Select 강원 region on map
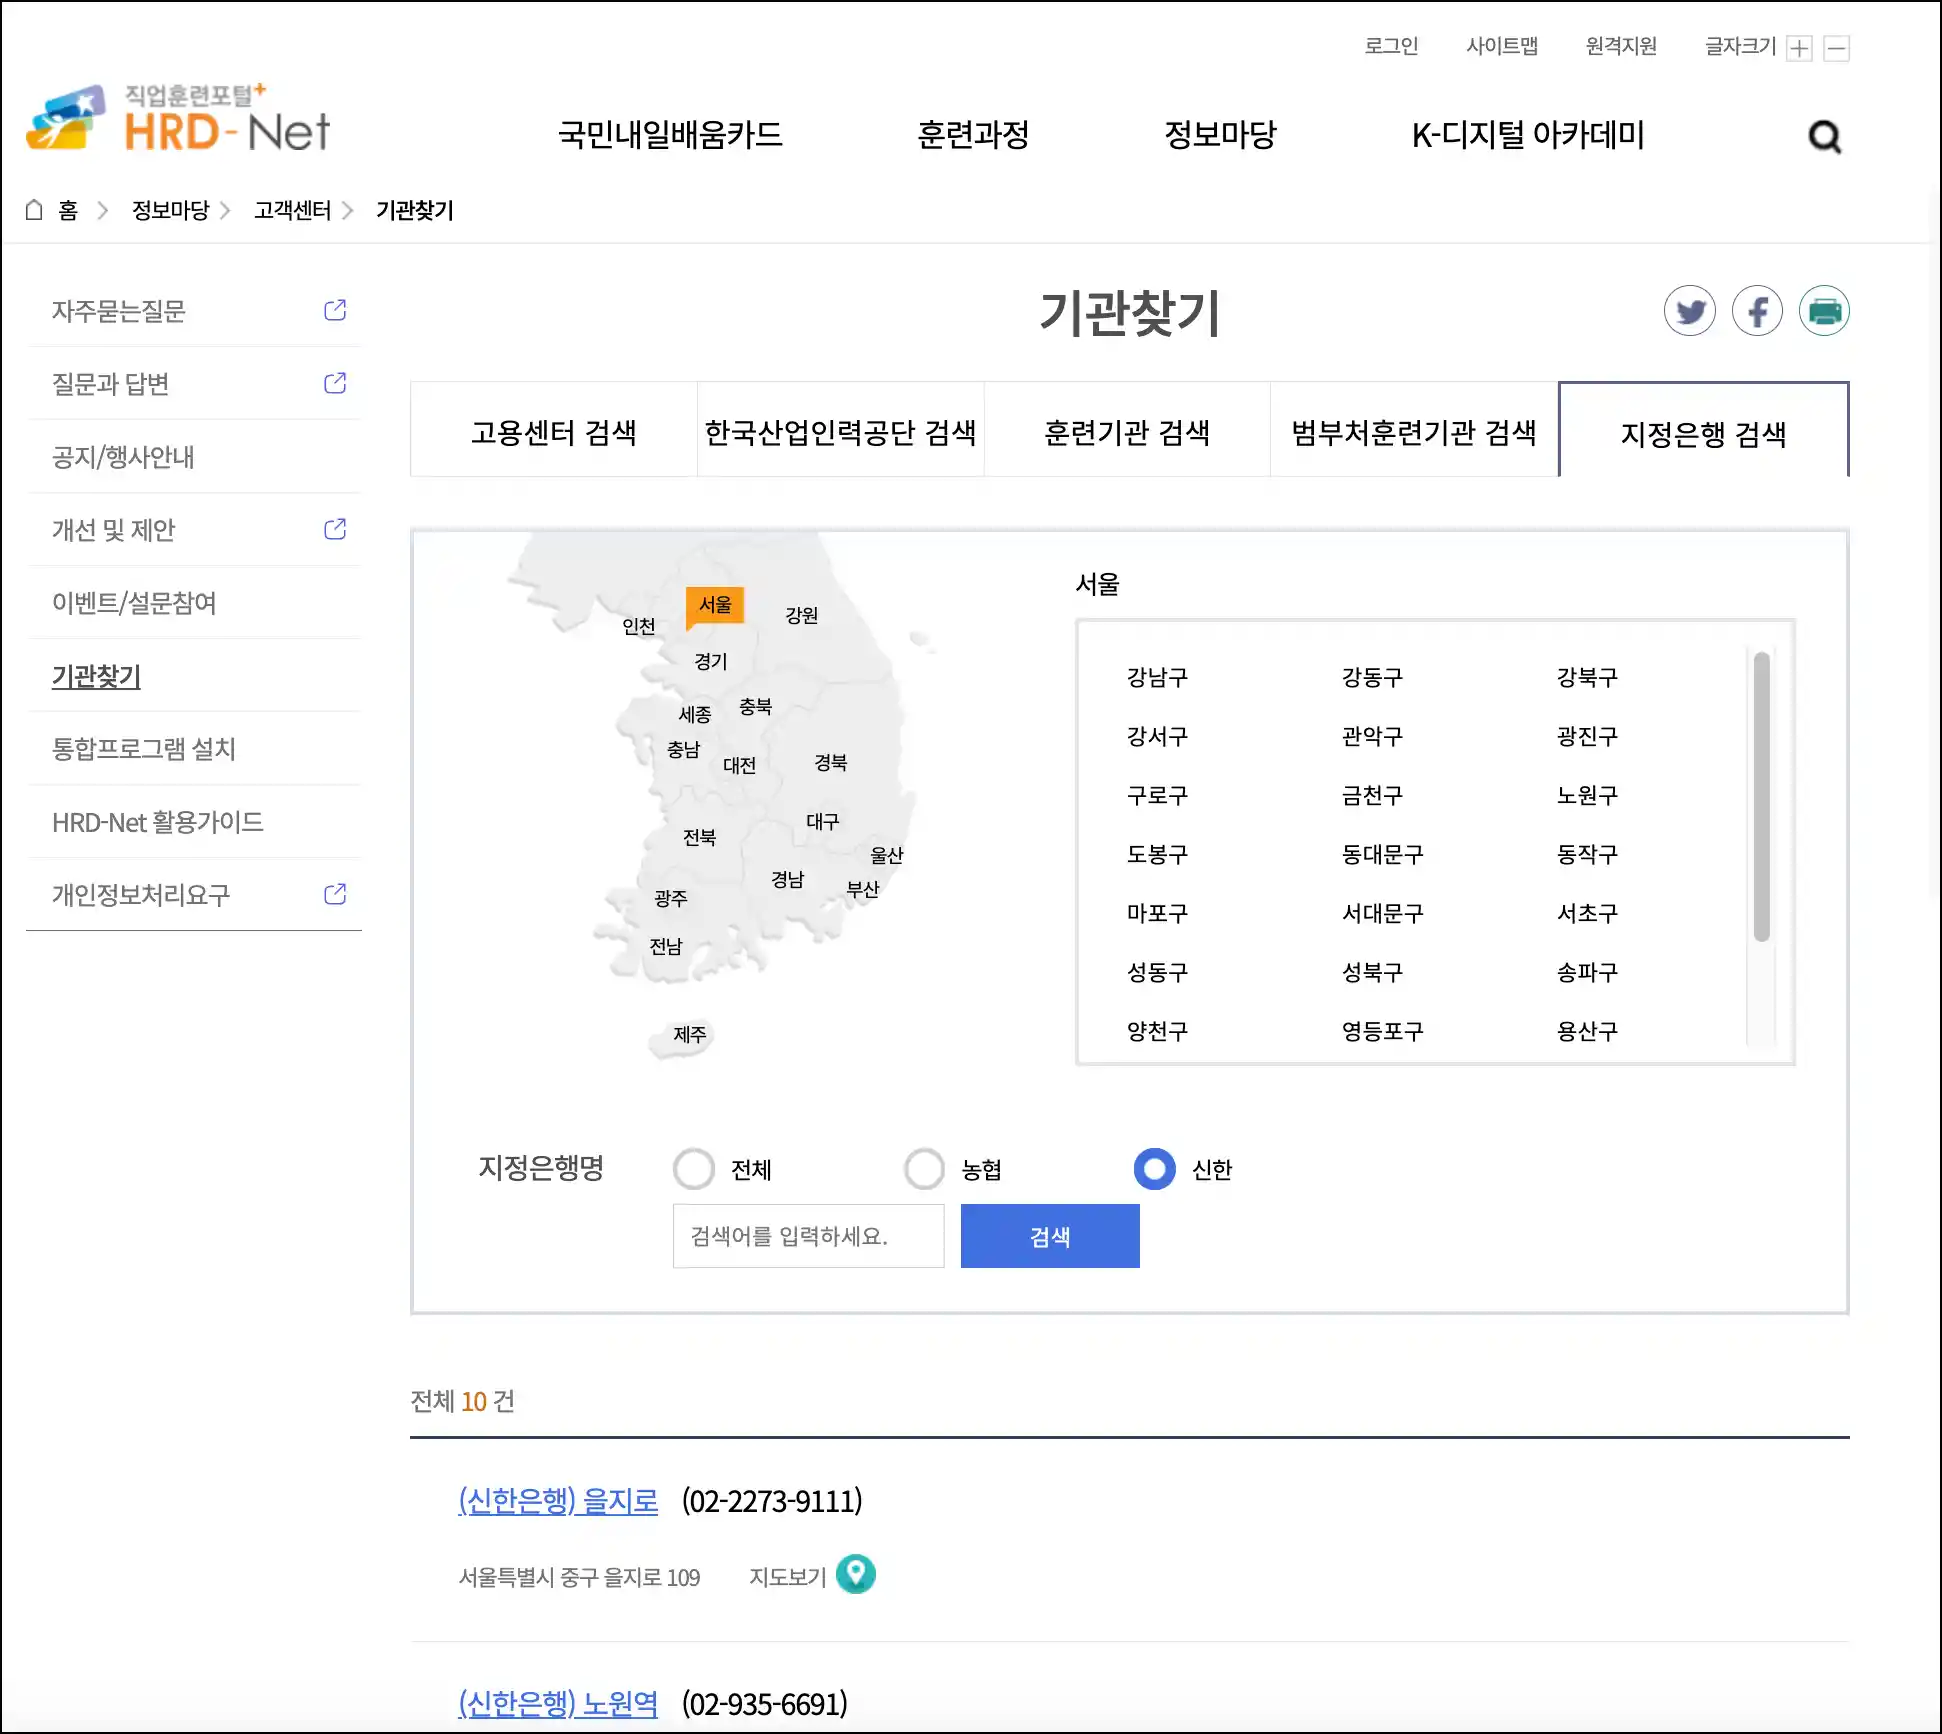Image resolution: width=1942 pixels, height=1734 pixels. coord(802,615)
